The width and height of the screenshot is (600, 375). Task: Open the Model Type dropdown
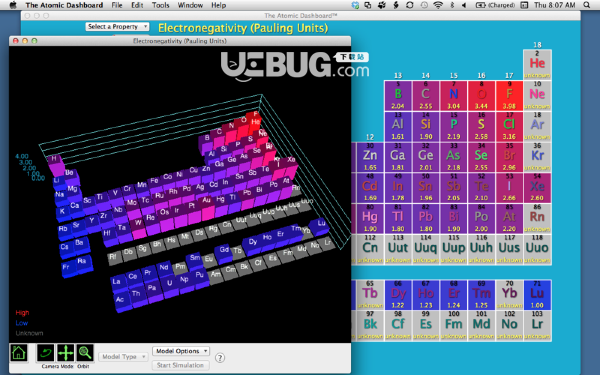point(123,357)
